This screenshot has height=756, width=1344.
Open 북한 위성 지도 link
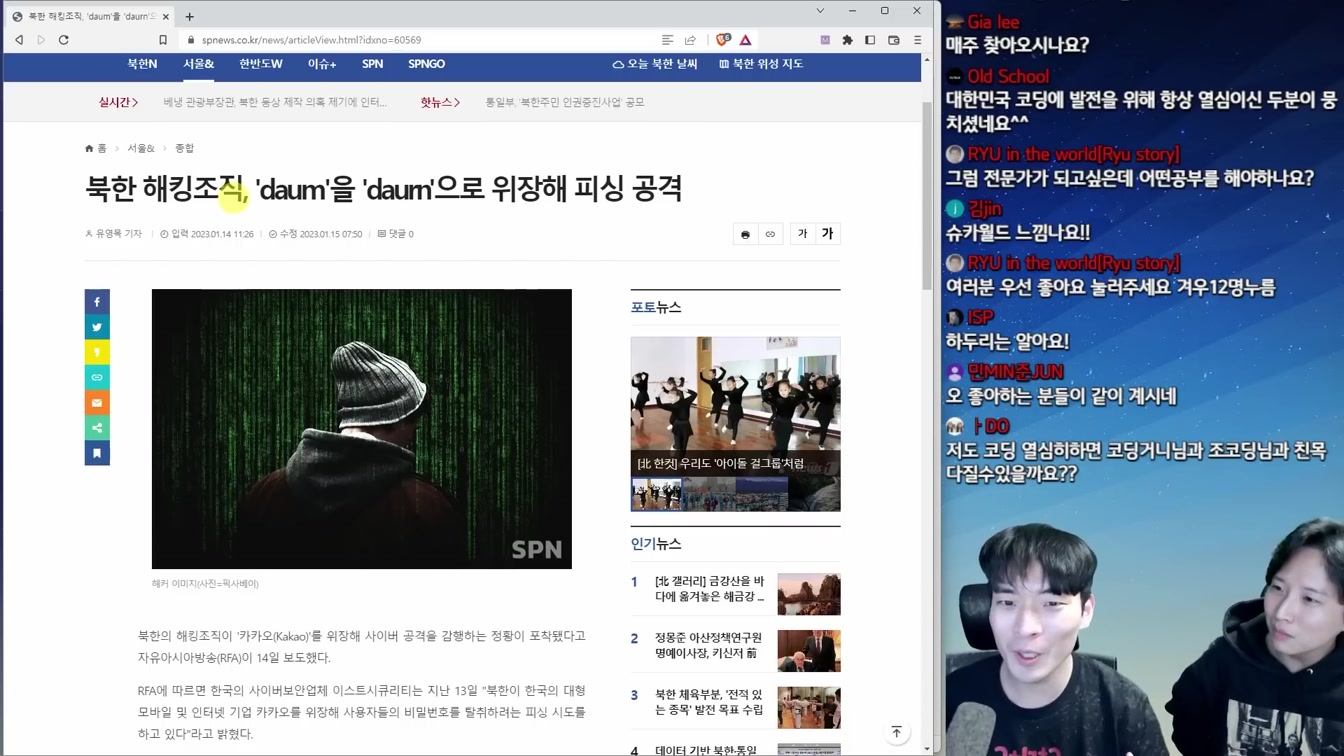tap(761, 64)
